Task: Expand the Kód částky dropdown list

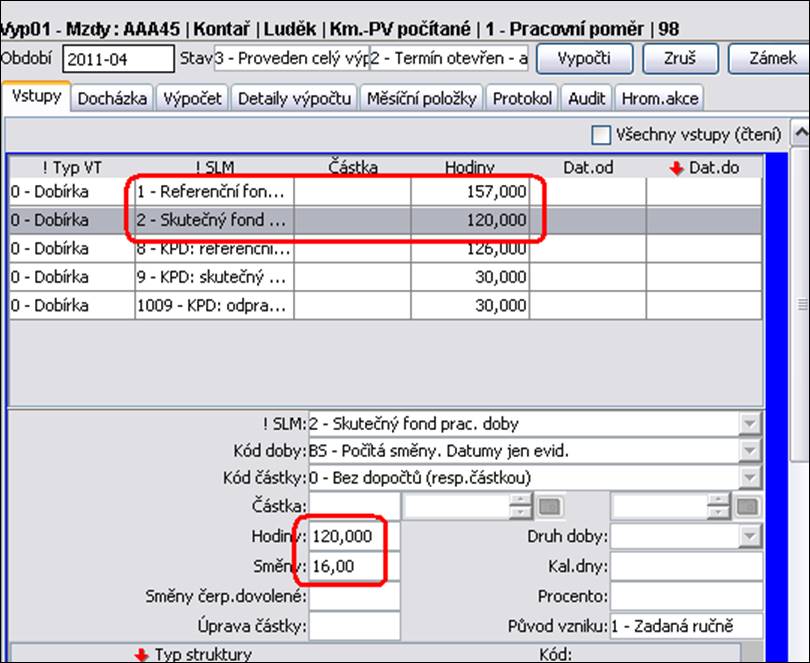Action: [x=749, y=479]
